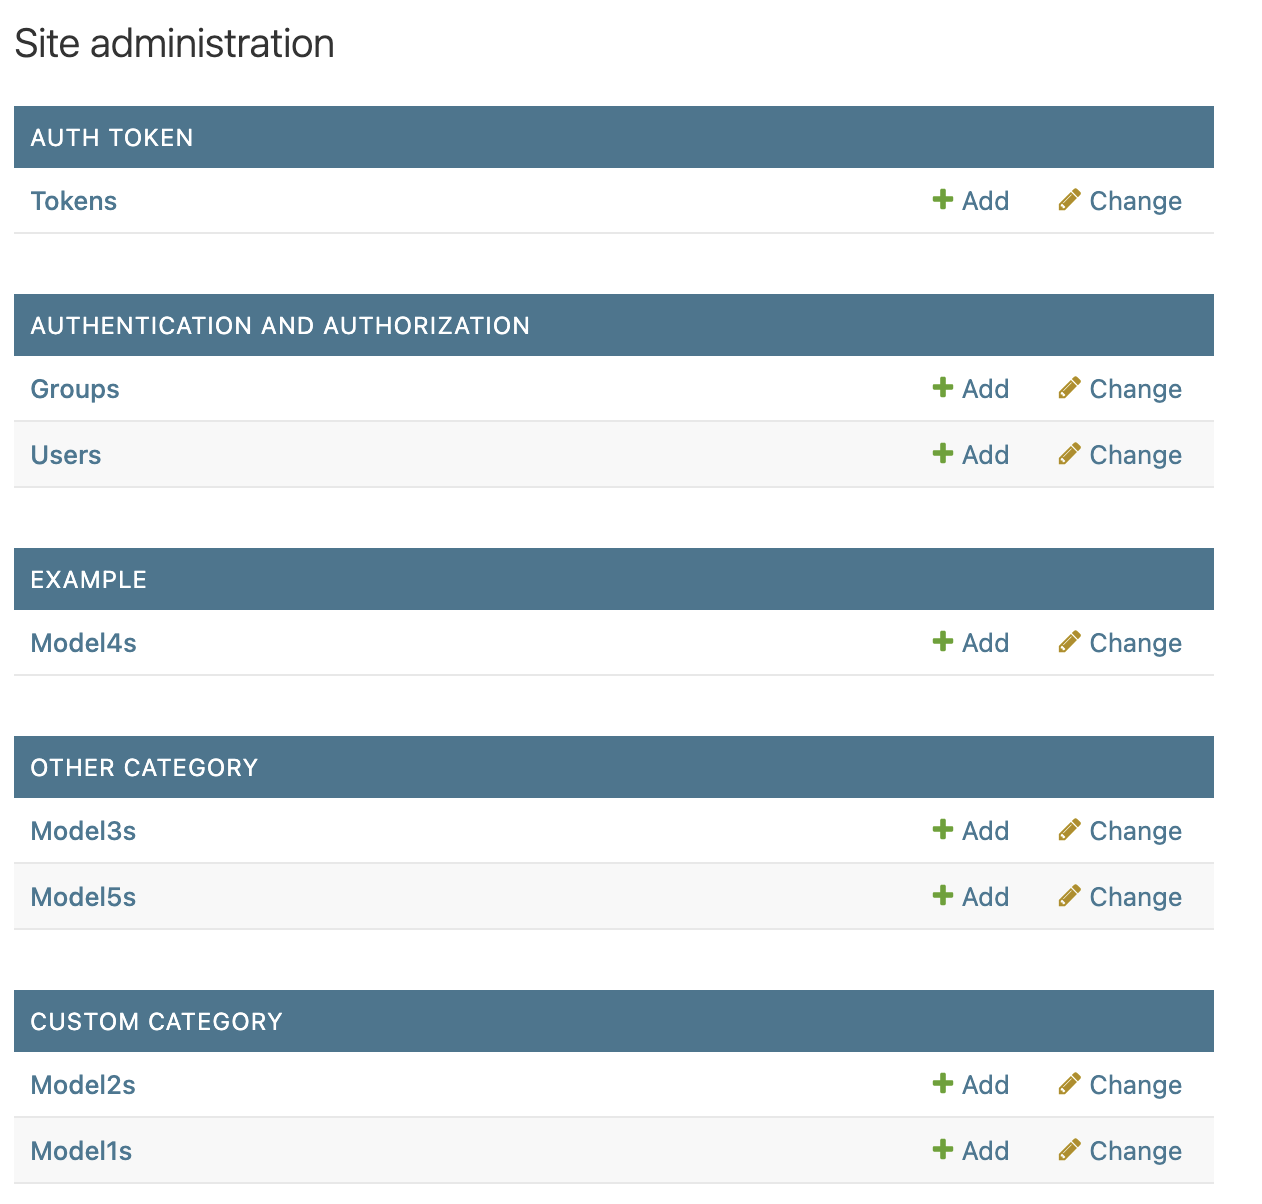The image size is (1262, 1204).
Task: Click the plus icon in Model1s row
Action: pyautogui.click(x=942, y=1149)
